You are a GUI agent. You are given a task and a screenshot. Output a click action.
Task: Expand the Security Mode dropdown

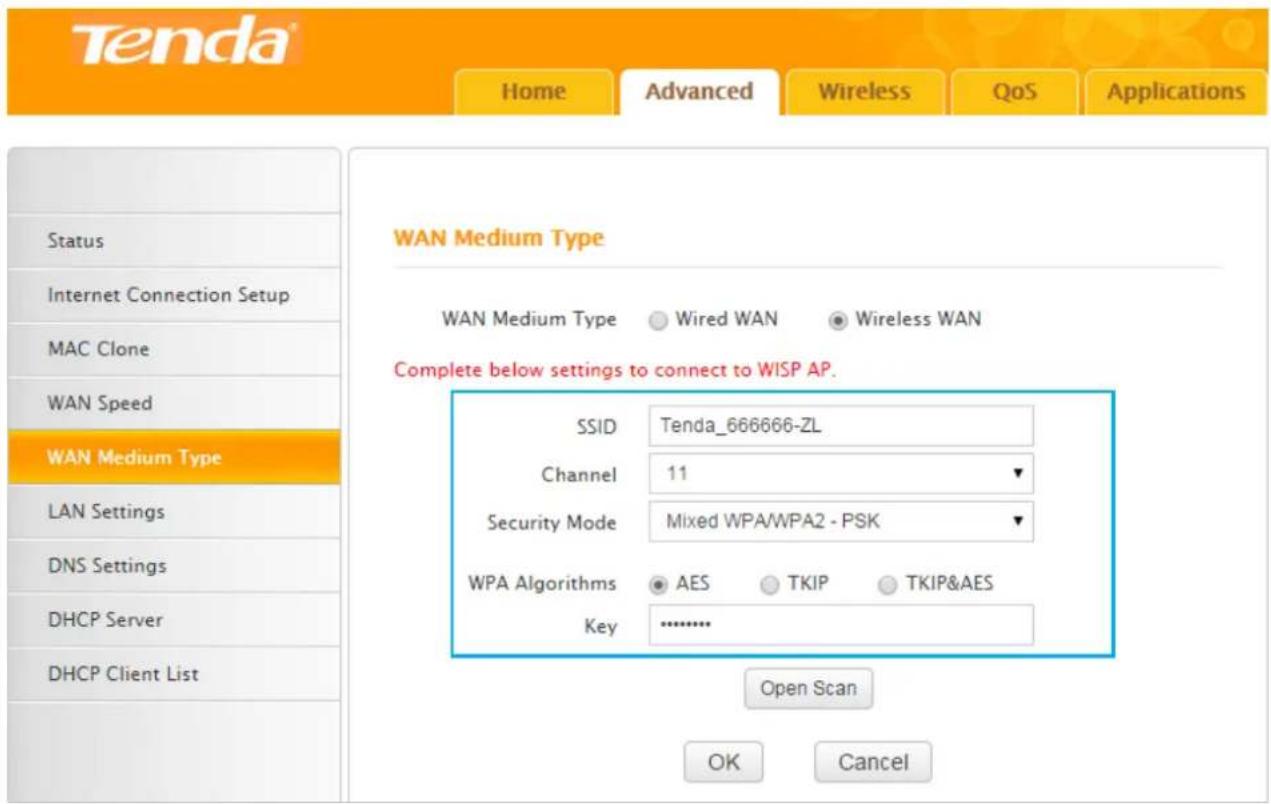coord(840,521)
